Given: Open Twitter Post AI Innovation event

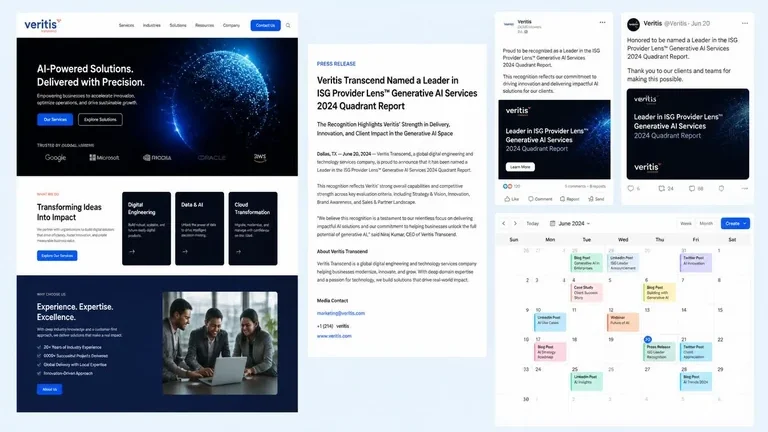Looking at the screenshot, I should point(696,263).
